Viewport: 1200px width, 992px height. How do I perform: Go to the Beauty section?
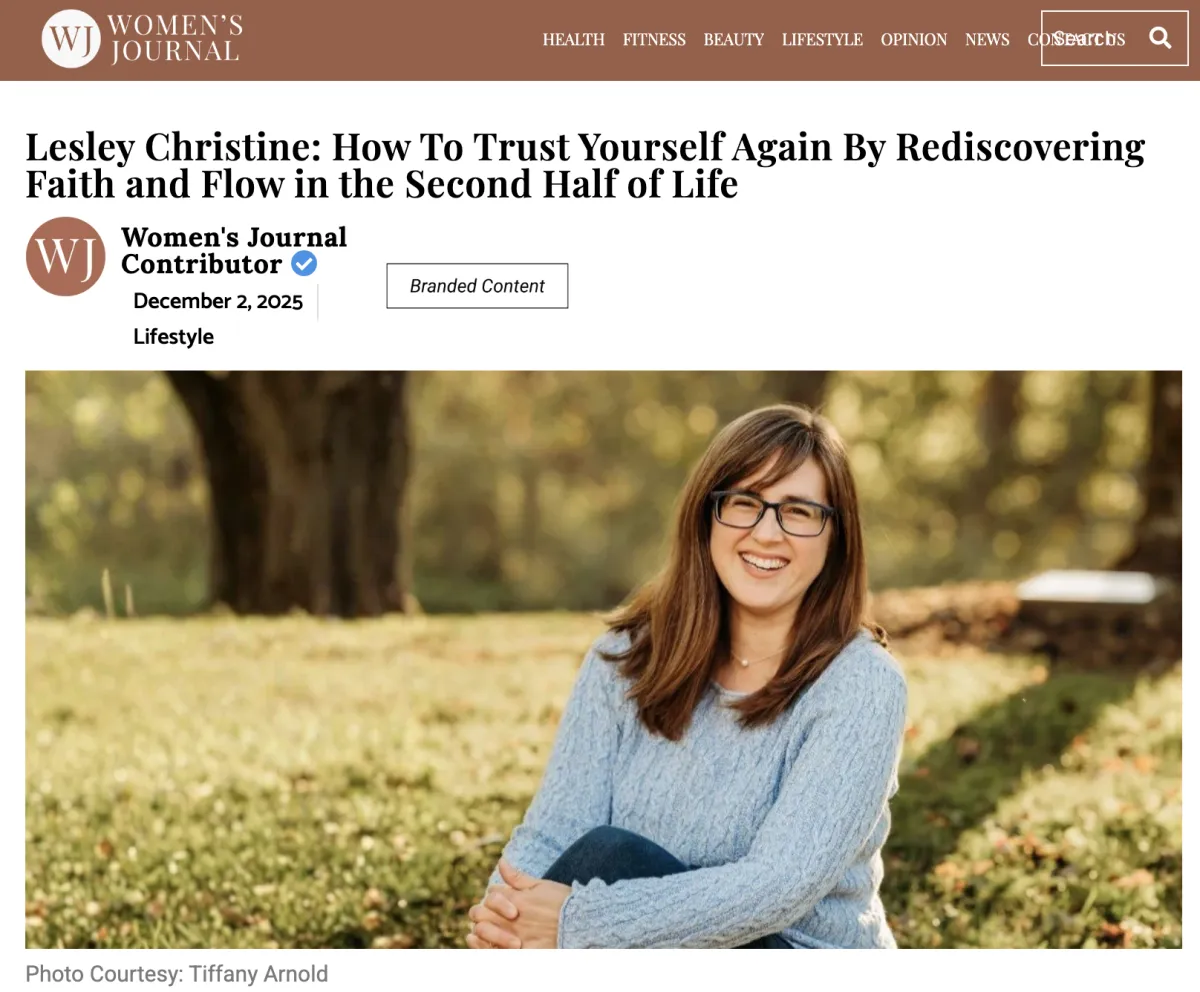[x=733, y=39]
